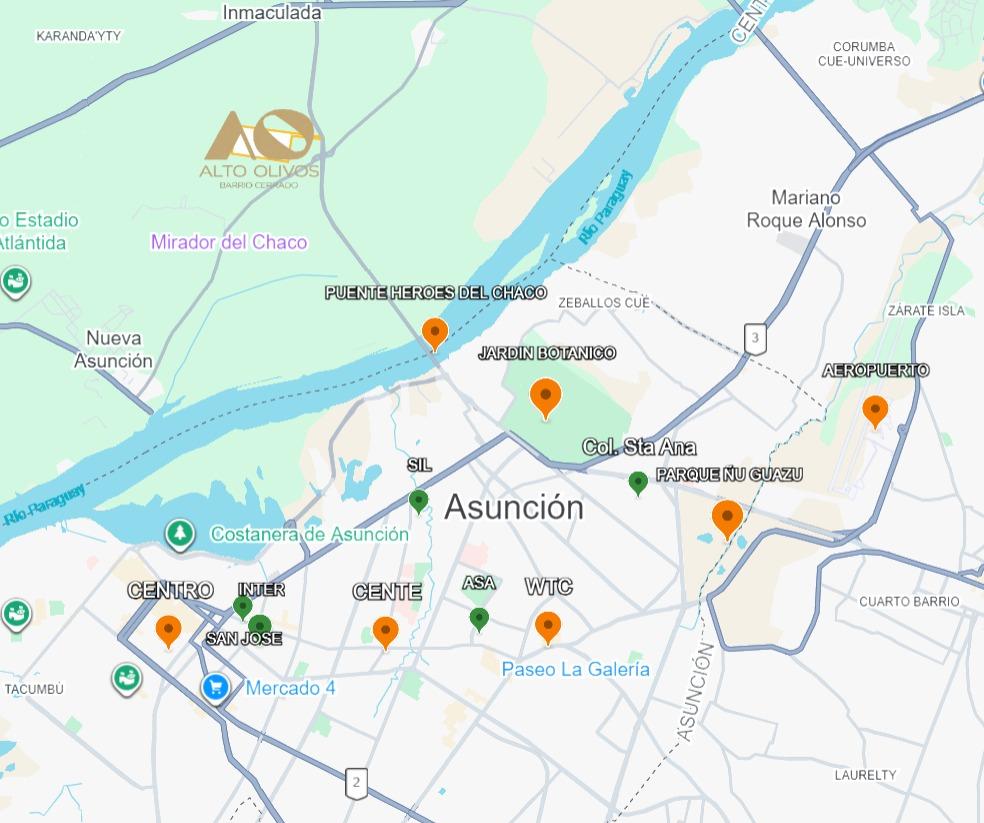984x823 pixels.
Task: Click the Puente Heroes del Chaco orange pin
Action: [x=435, y=334]
